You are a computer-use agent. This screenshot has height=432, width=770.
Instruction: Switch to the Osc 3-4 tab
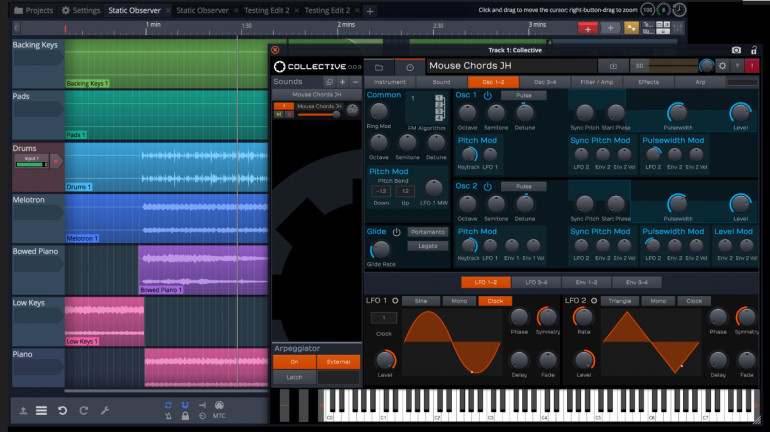[545, 82]
